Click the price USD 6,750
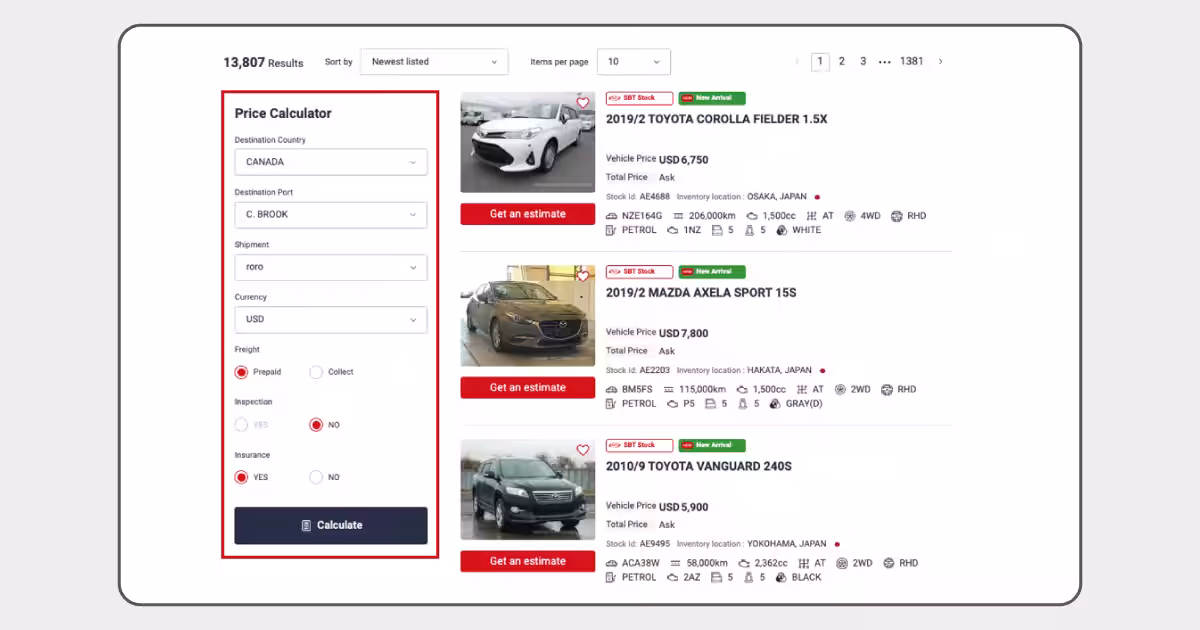Image resolution: width=1200 pixels, height=630 pixels. (684, 160)
